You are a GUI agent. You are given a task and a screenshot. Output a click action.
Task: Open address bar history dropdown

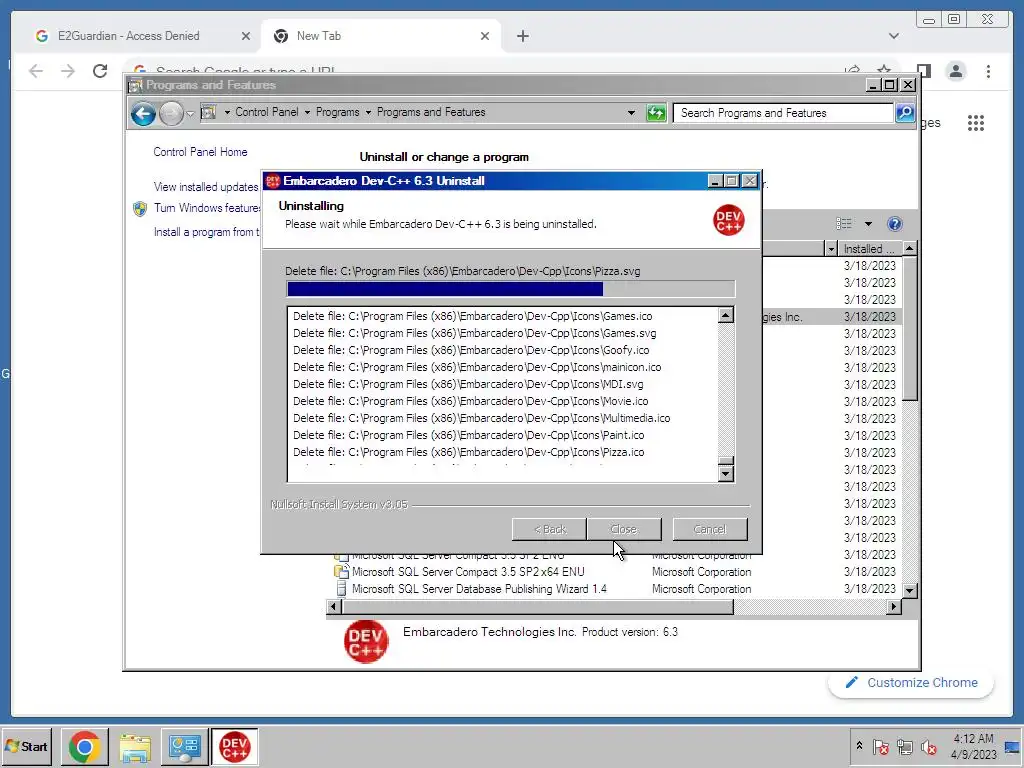tap(631, 112)
